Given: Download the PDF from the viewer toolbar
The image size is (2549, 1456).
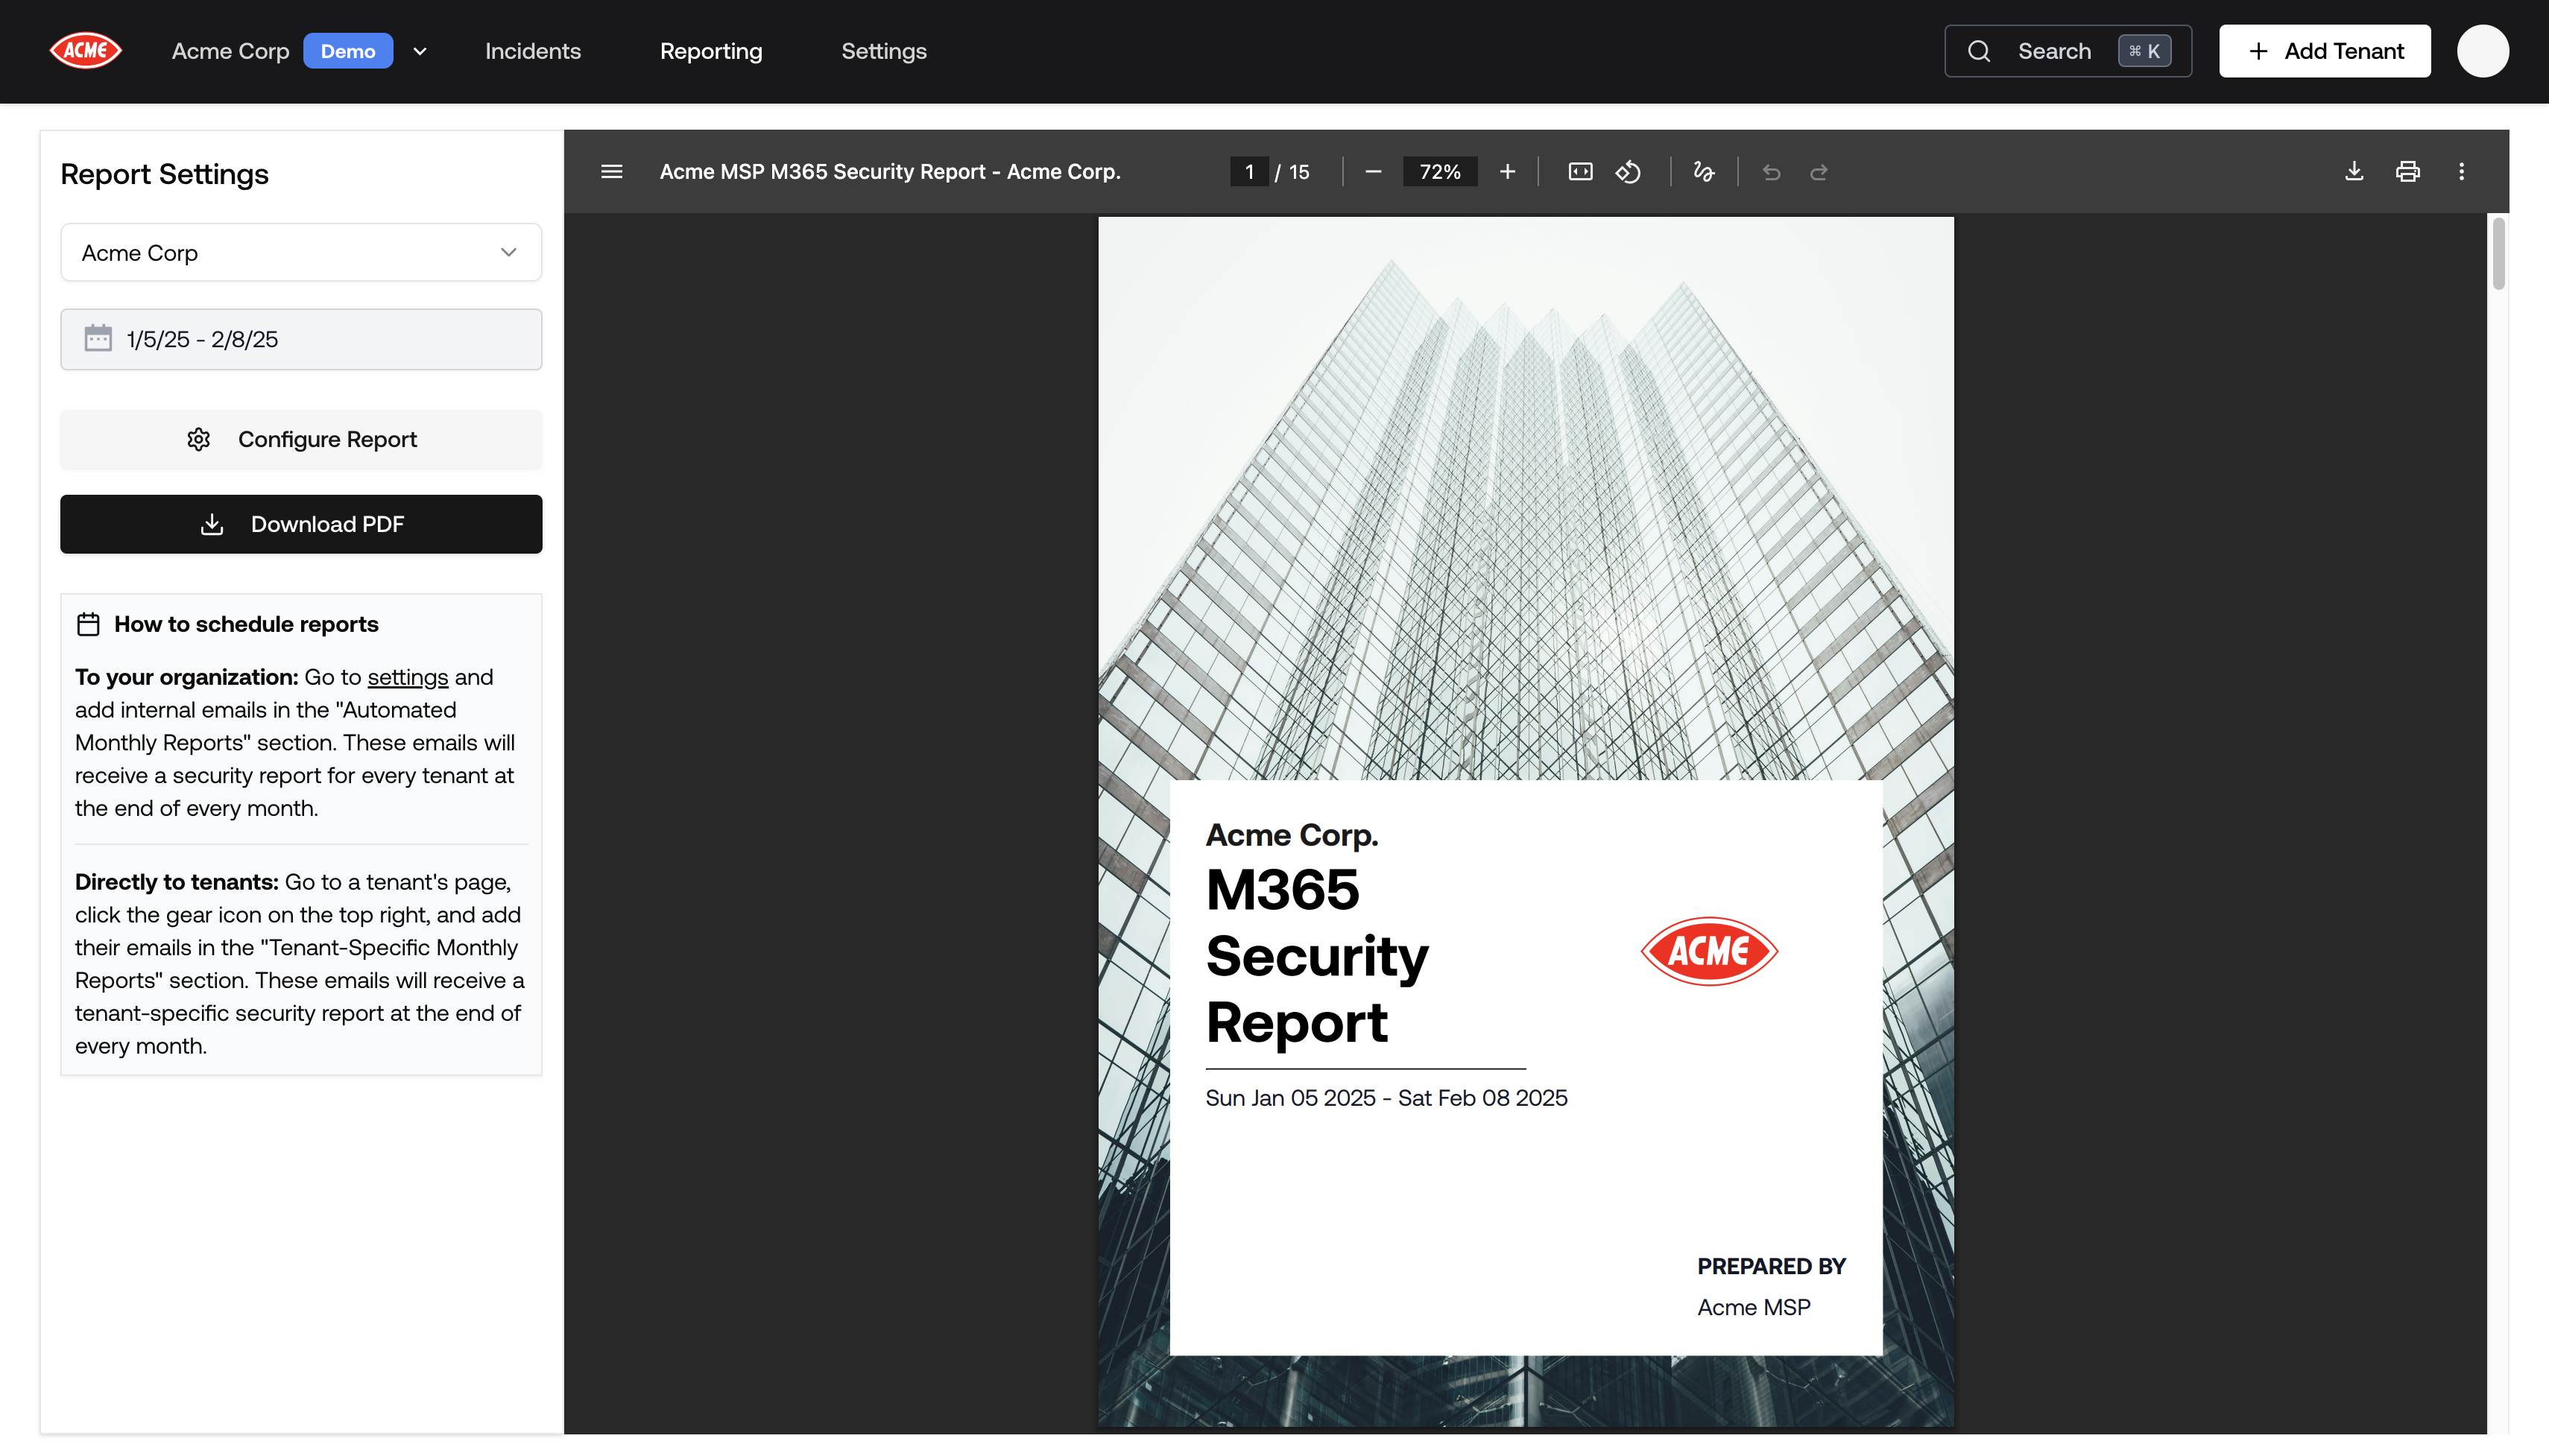Looking at the screenshot, I should click(2354, 172).
